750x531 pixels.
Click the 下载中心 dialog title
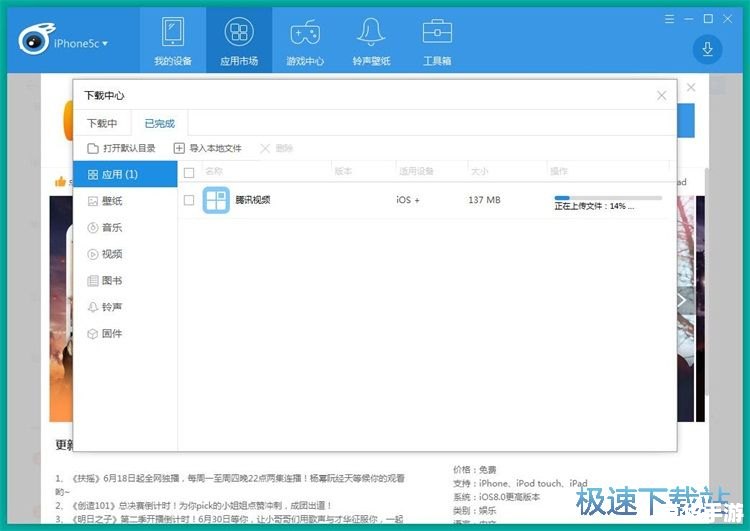coord(104,96)
